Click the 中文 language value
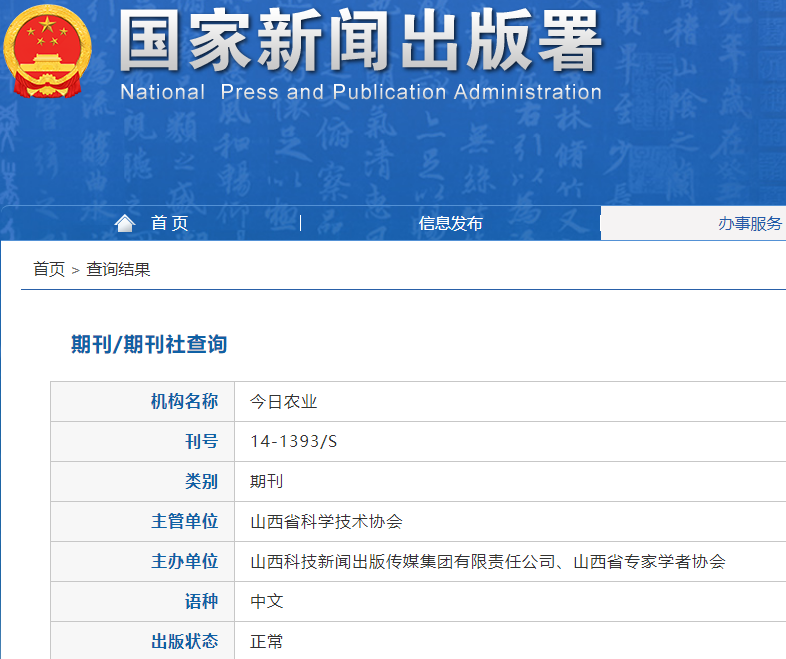Screen dimensions: 786x659 tap(267, 602)
